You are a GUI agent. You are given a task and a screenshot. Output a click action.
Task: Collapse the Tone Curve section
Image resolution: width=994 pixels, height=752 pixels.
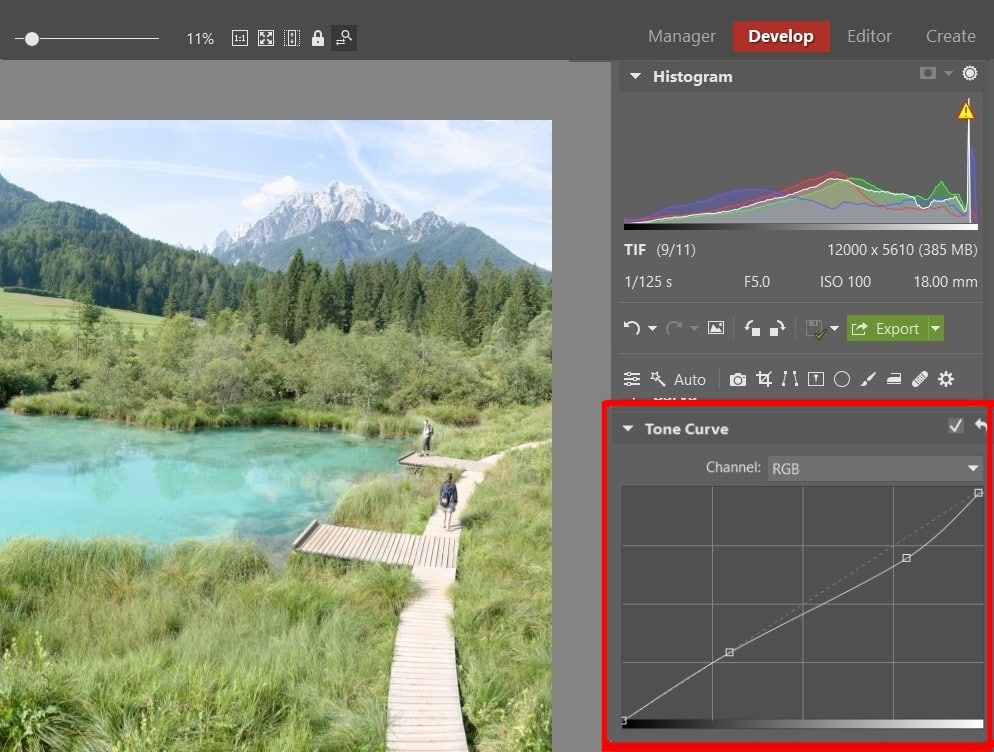point(628,428)
